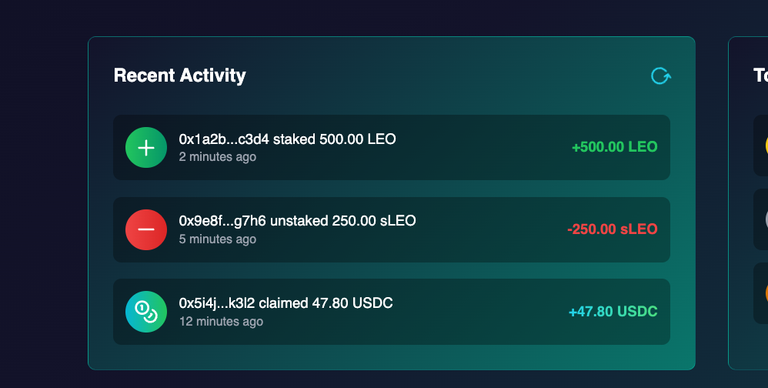
Task: Open the 0x5i4j...k3l2 claimed 47.80 USDC entry
Action: coord(391,312)
